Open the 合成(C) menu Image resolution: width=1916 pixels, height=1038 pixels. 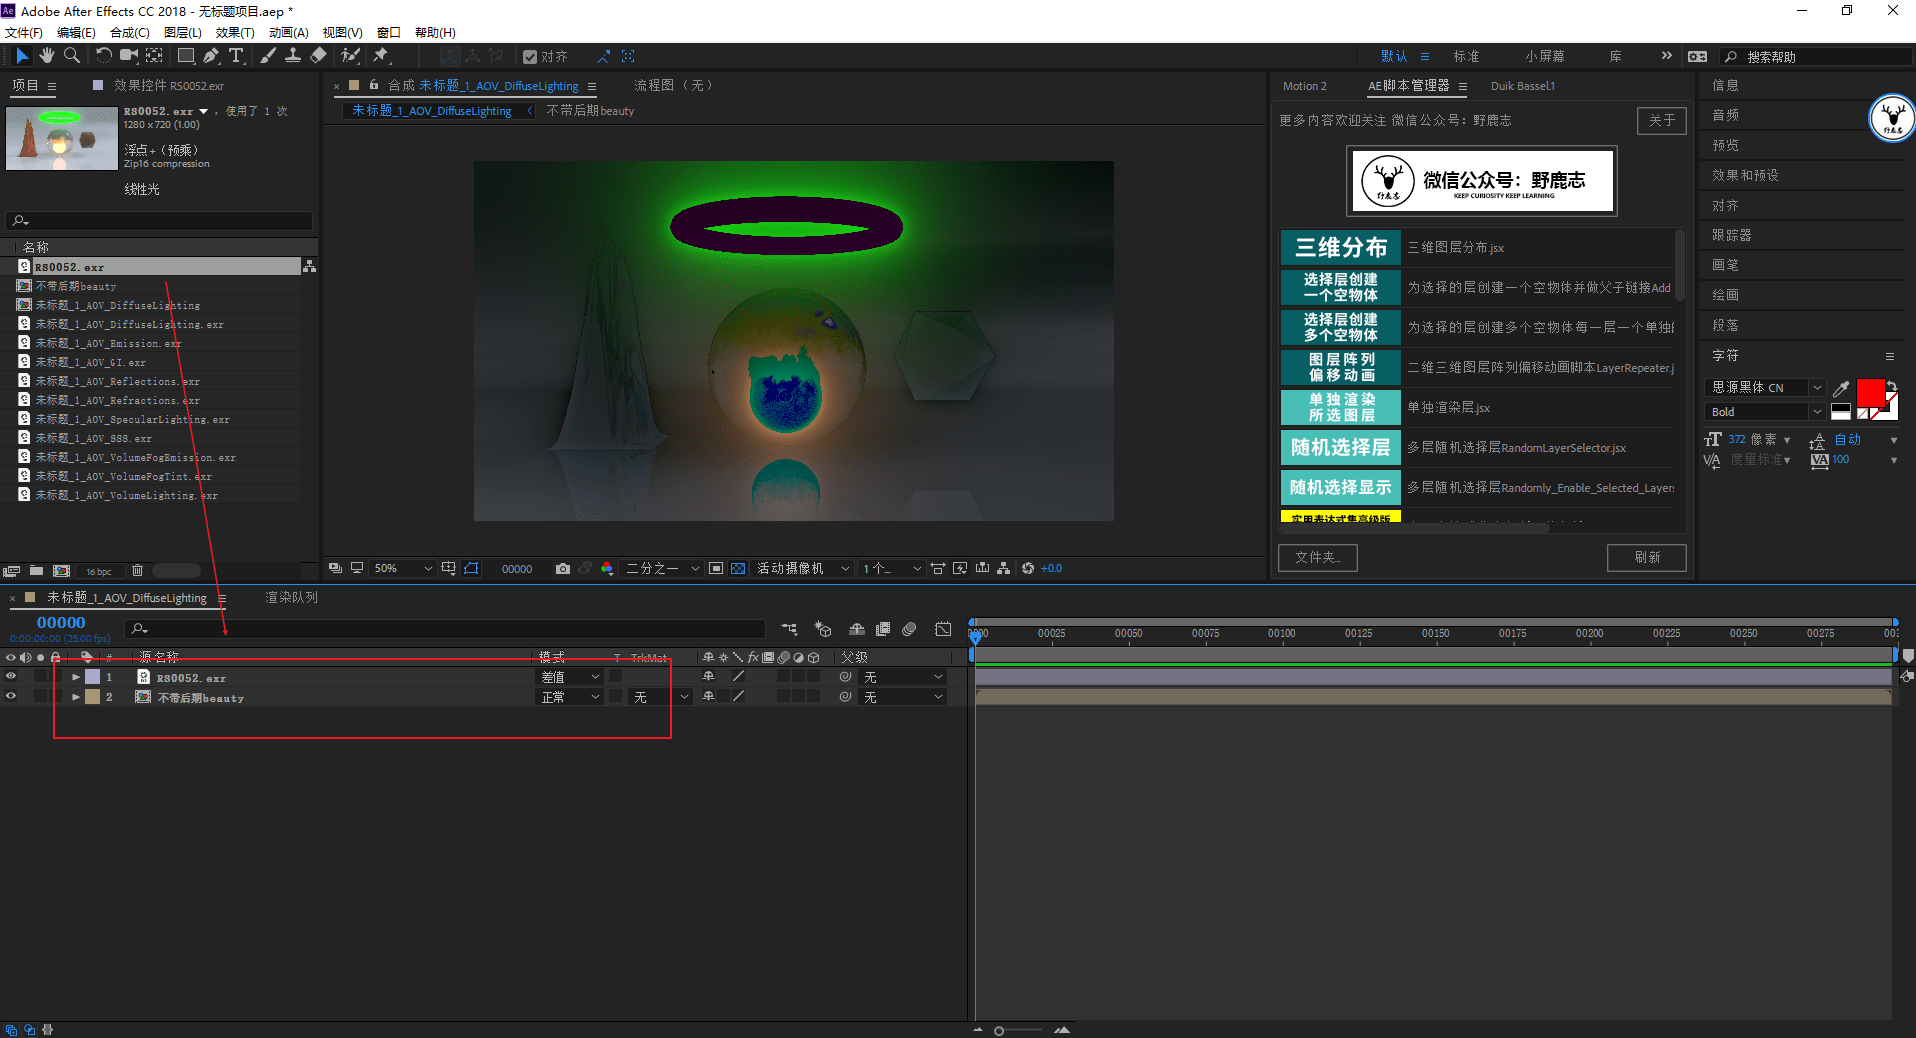click(x=129, y=33)
